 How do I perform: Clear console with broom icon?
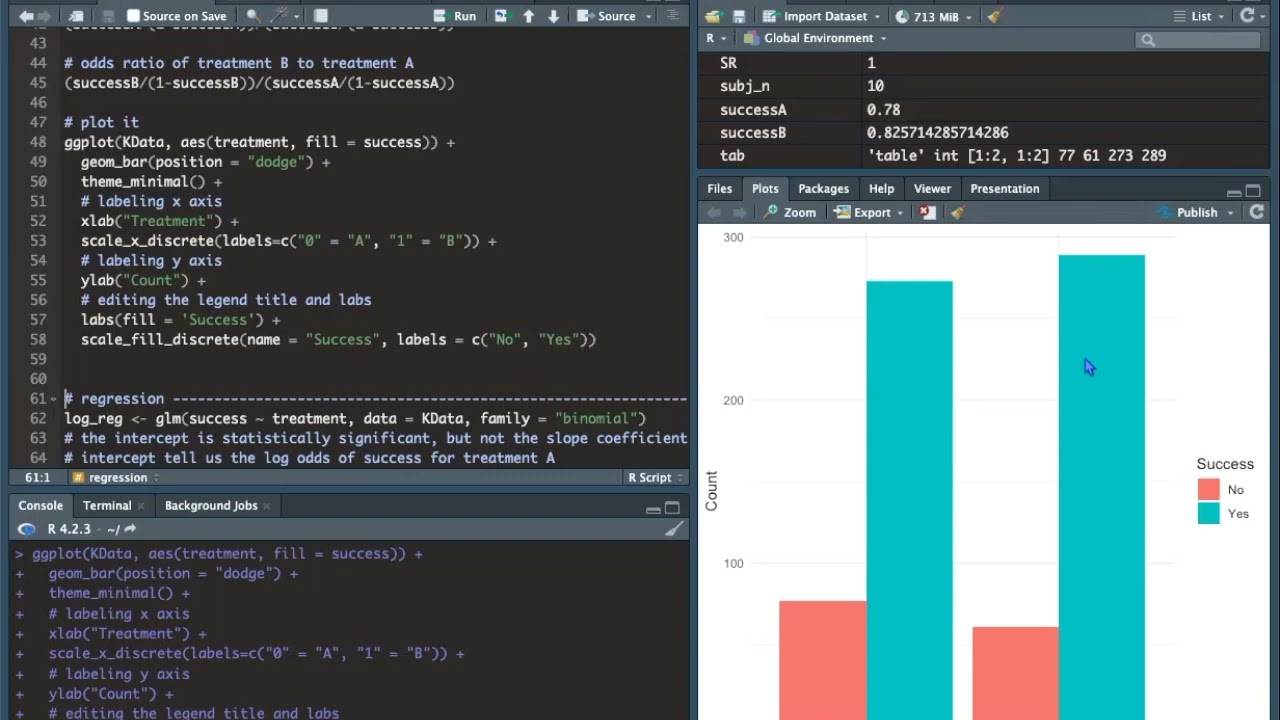[675, 529]
